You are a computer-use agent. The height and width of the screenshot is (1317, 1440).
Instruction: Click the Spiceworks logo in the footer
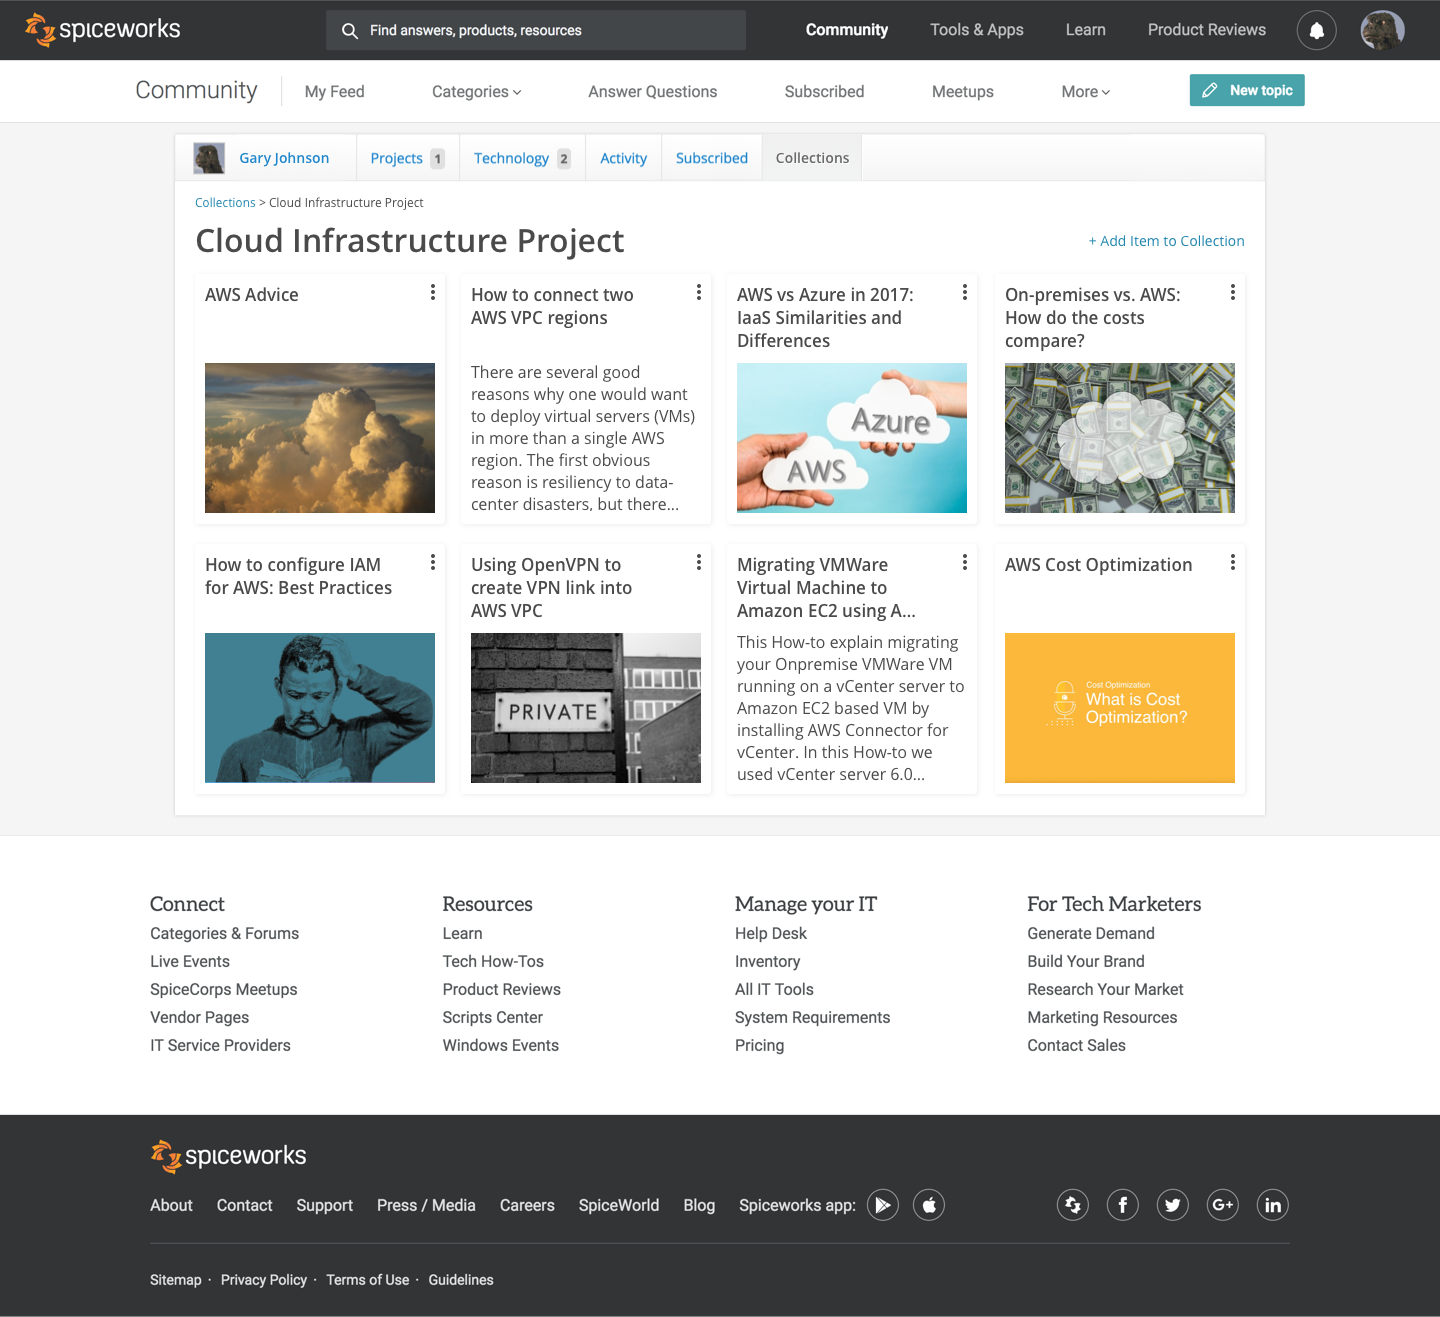pyautogui.click(x=228, y=1156)
